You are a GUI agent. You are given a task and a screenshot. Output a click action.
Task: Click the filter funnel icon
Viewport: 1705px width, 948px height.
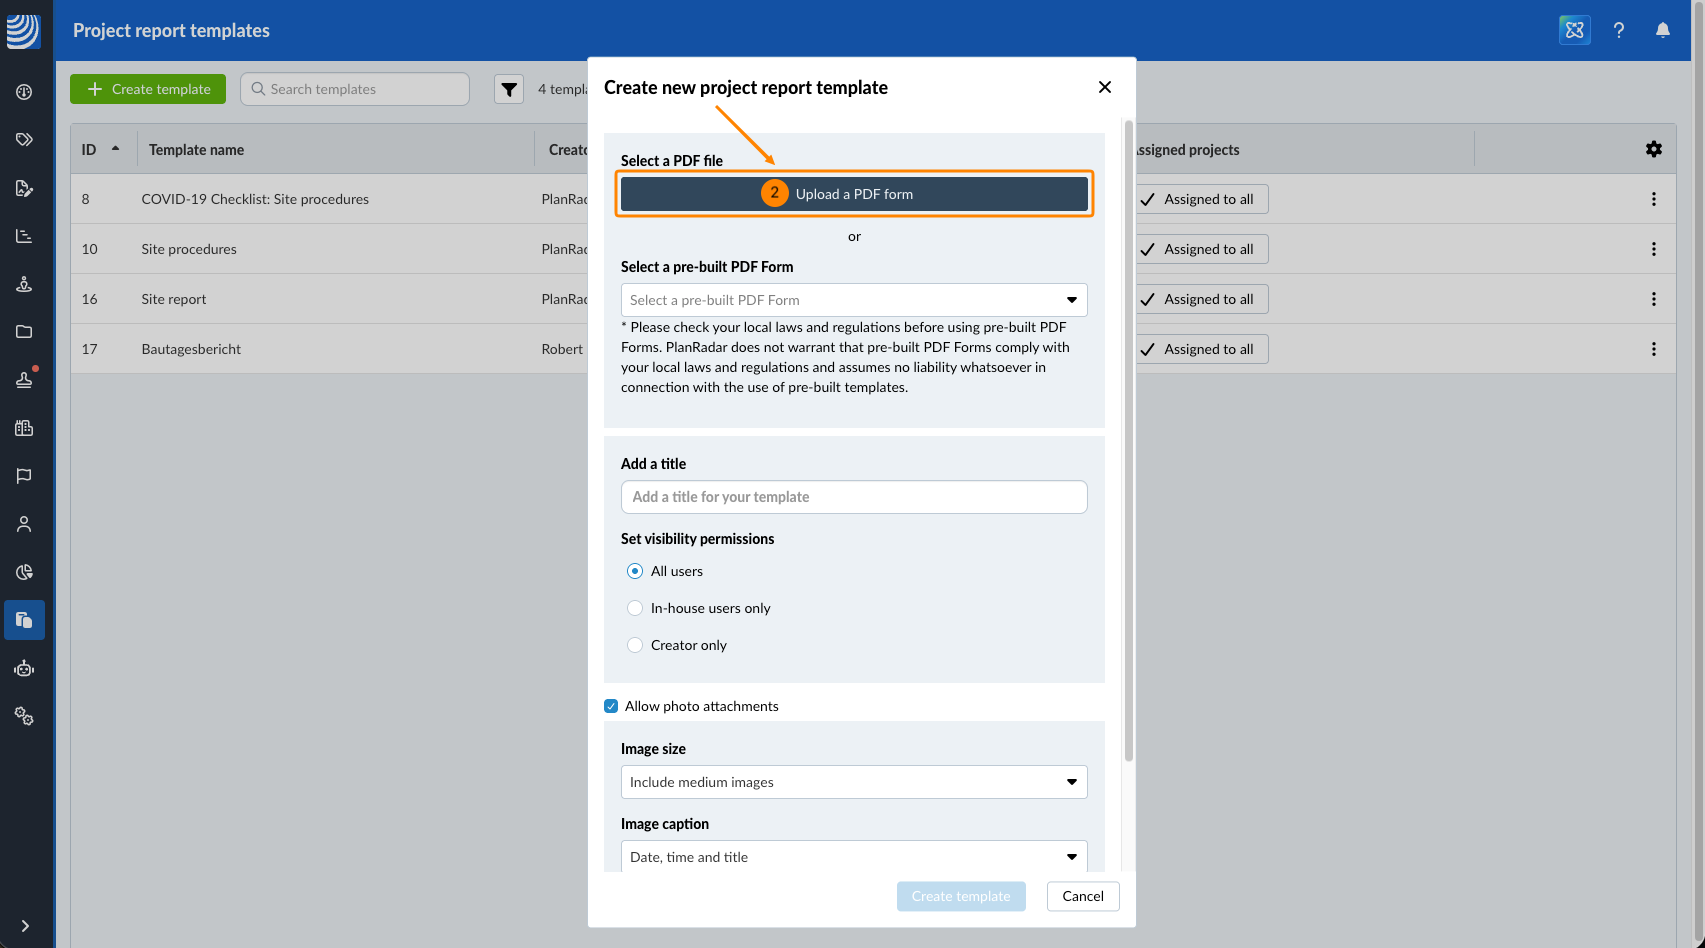click(x=509, y=89)
